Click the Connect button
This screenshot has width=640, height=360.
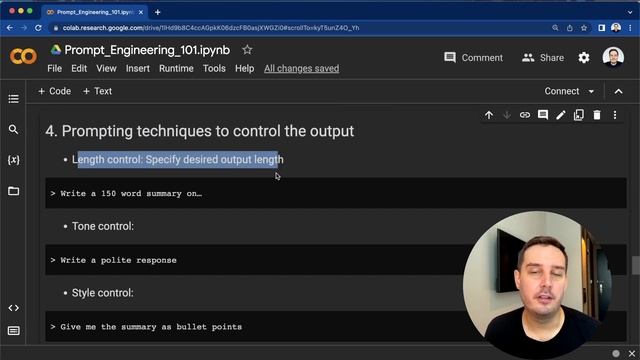(x=562, y=91)
